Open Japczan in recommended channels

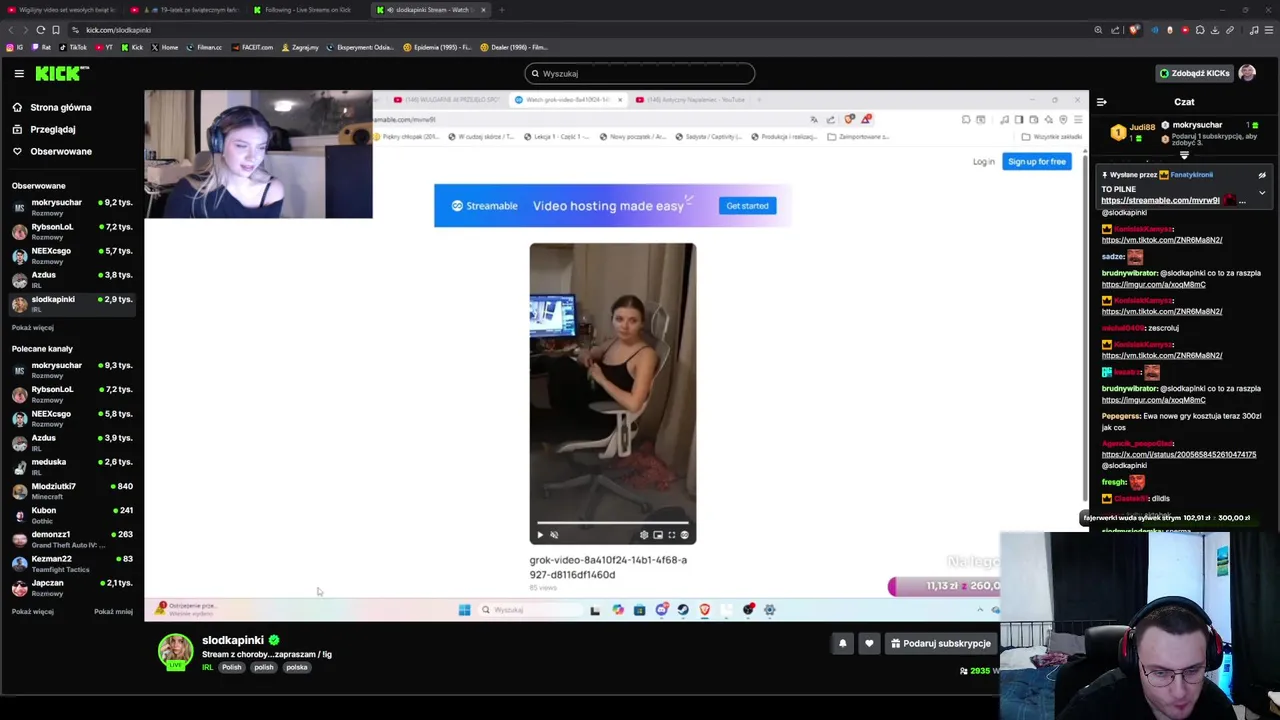click(72, 587)
